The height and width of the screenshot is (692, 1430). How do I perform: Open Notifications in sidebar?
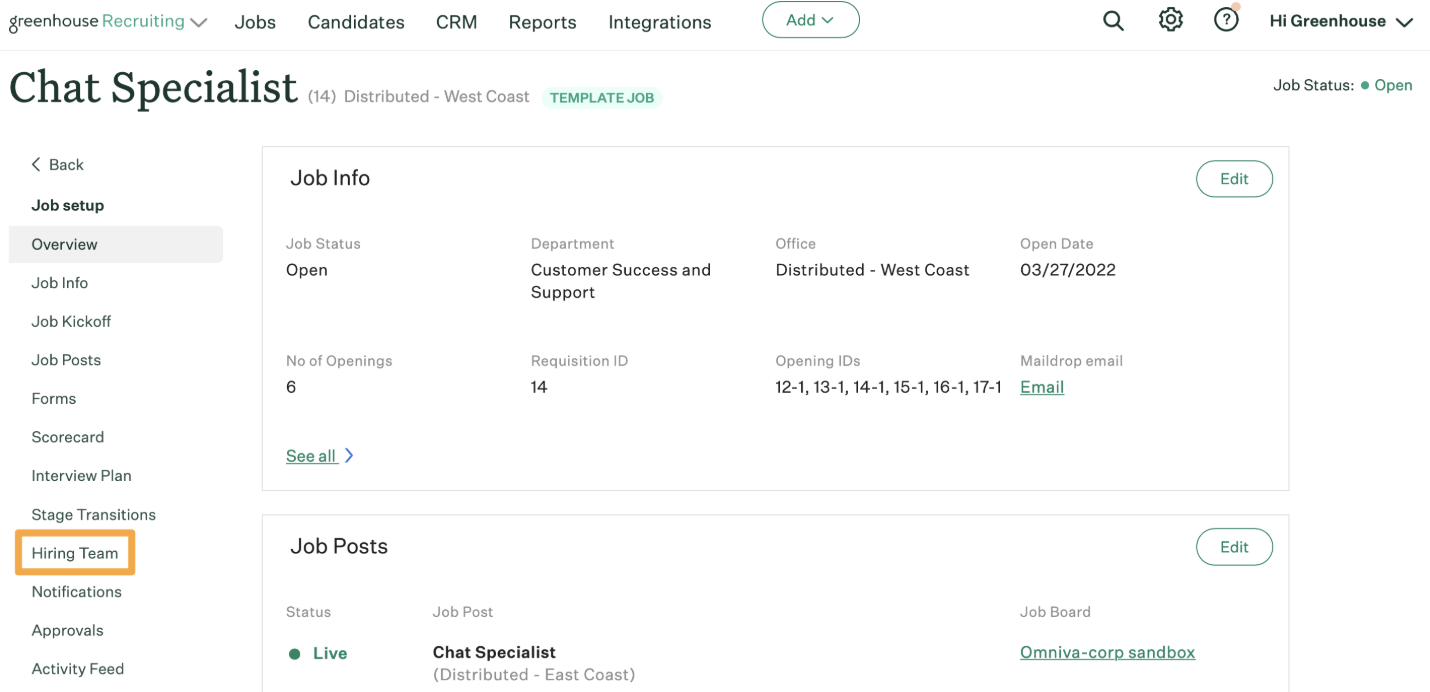(76, 592)
